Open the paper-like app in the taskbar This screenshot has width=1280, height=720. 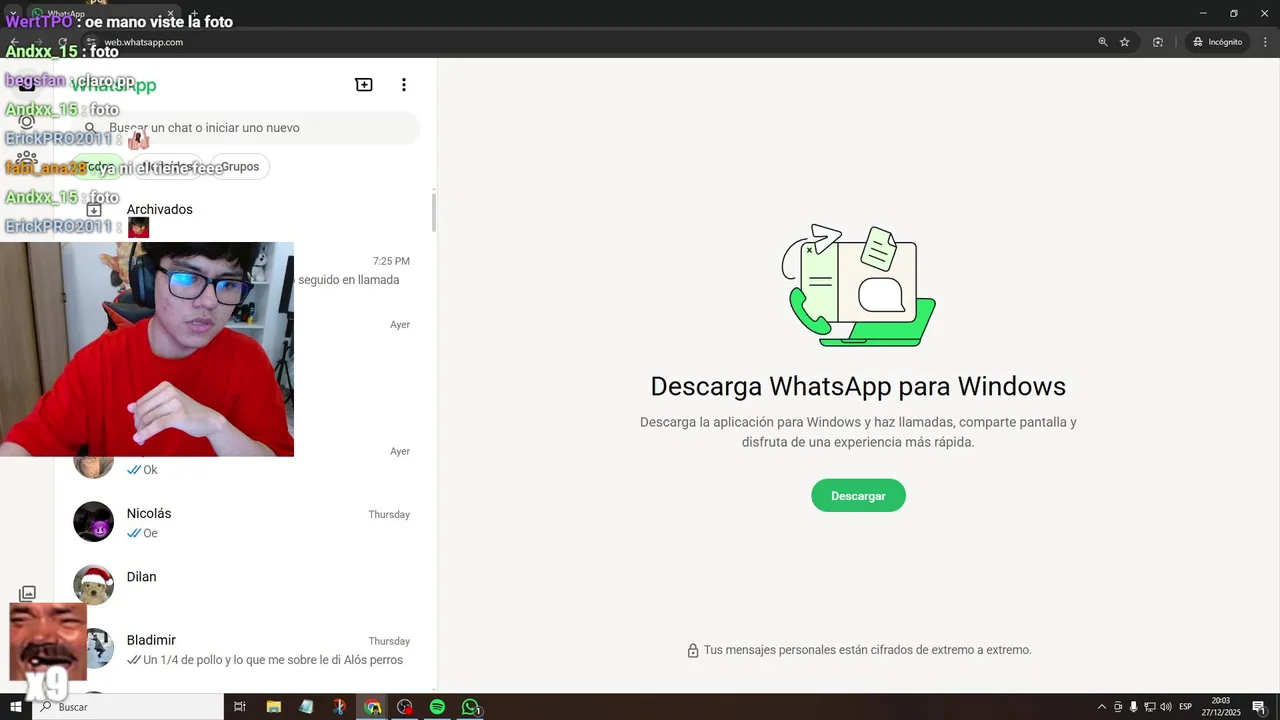tap(306, 707)
